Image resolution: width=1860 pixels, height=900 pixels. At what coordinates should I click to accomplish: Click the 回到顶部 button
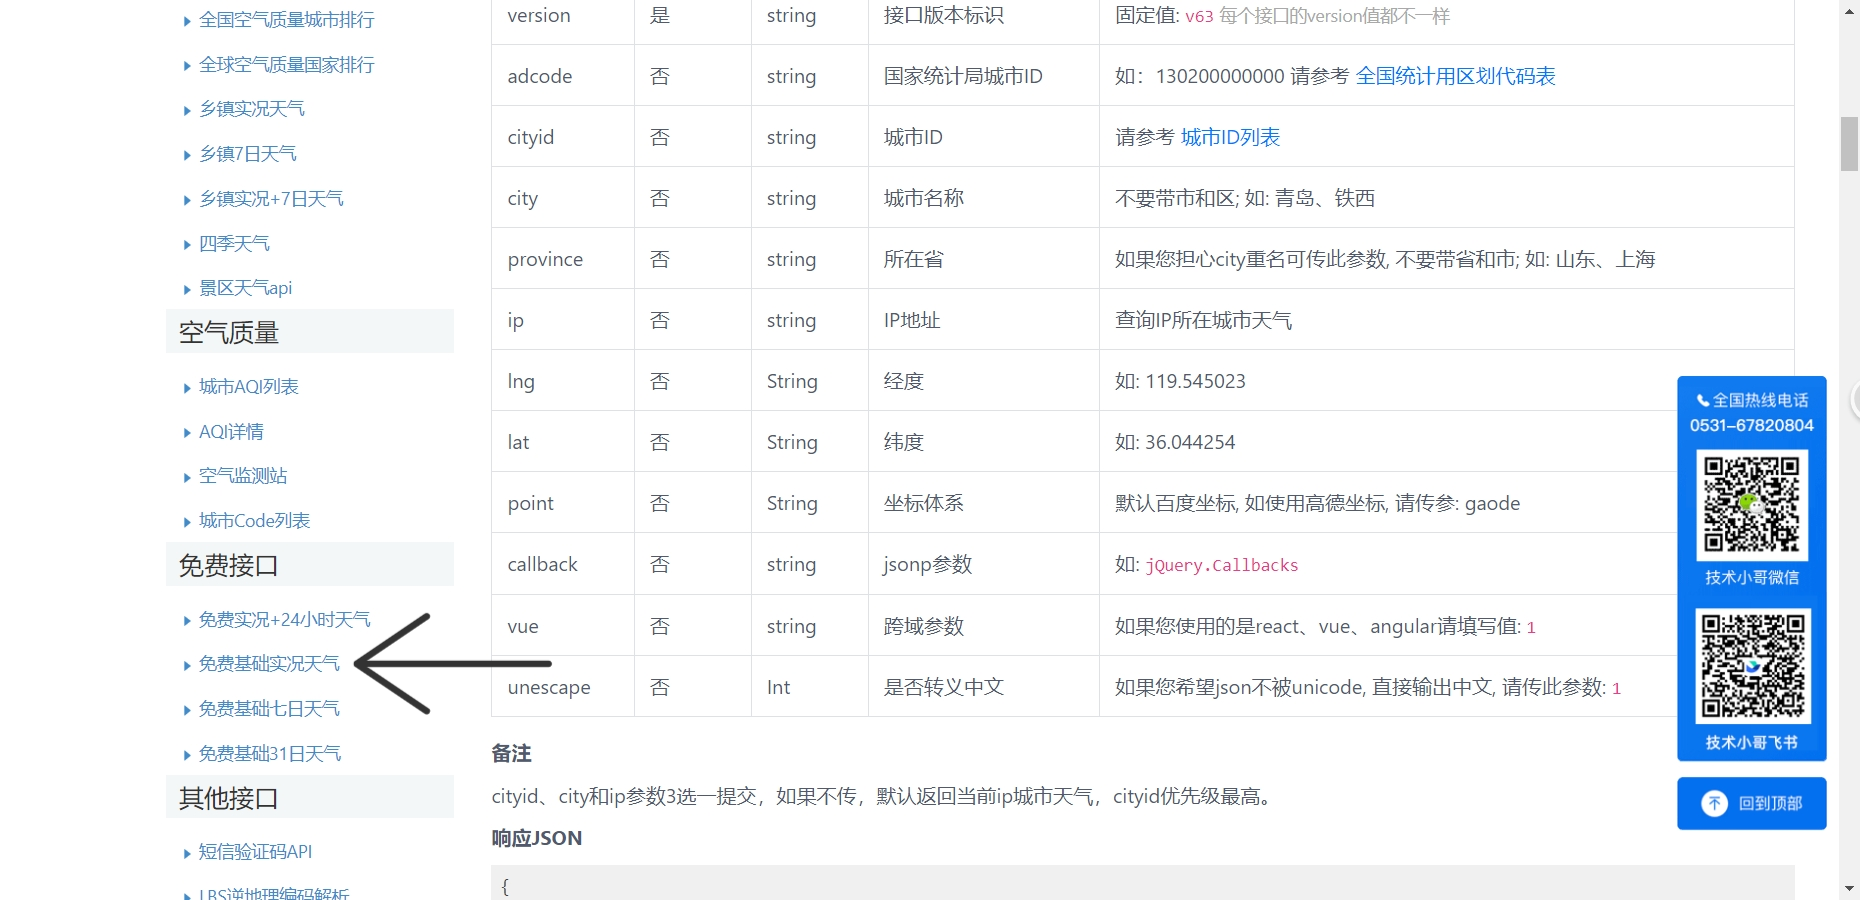(x=1752, y=804)
